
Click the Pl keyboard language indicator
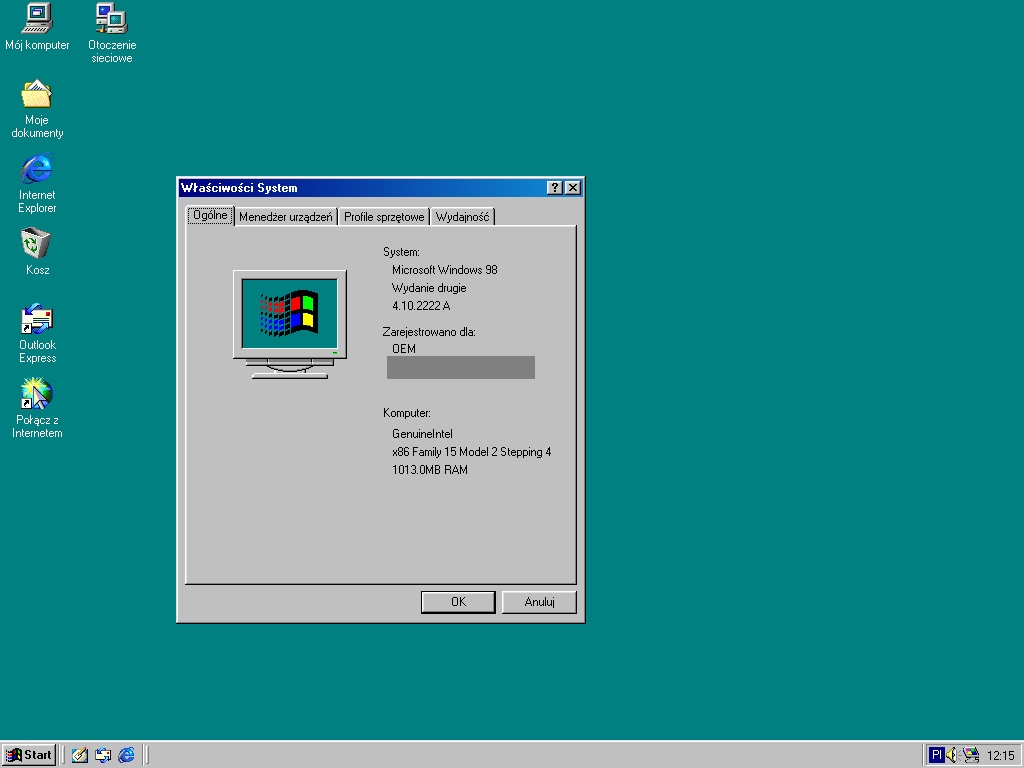936,755
